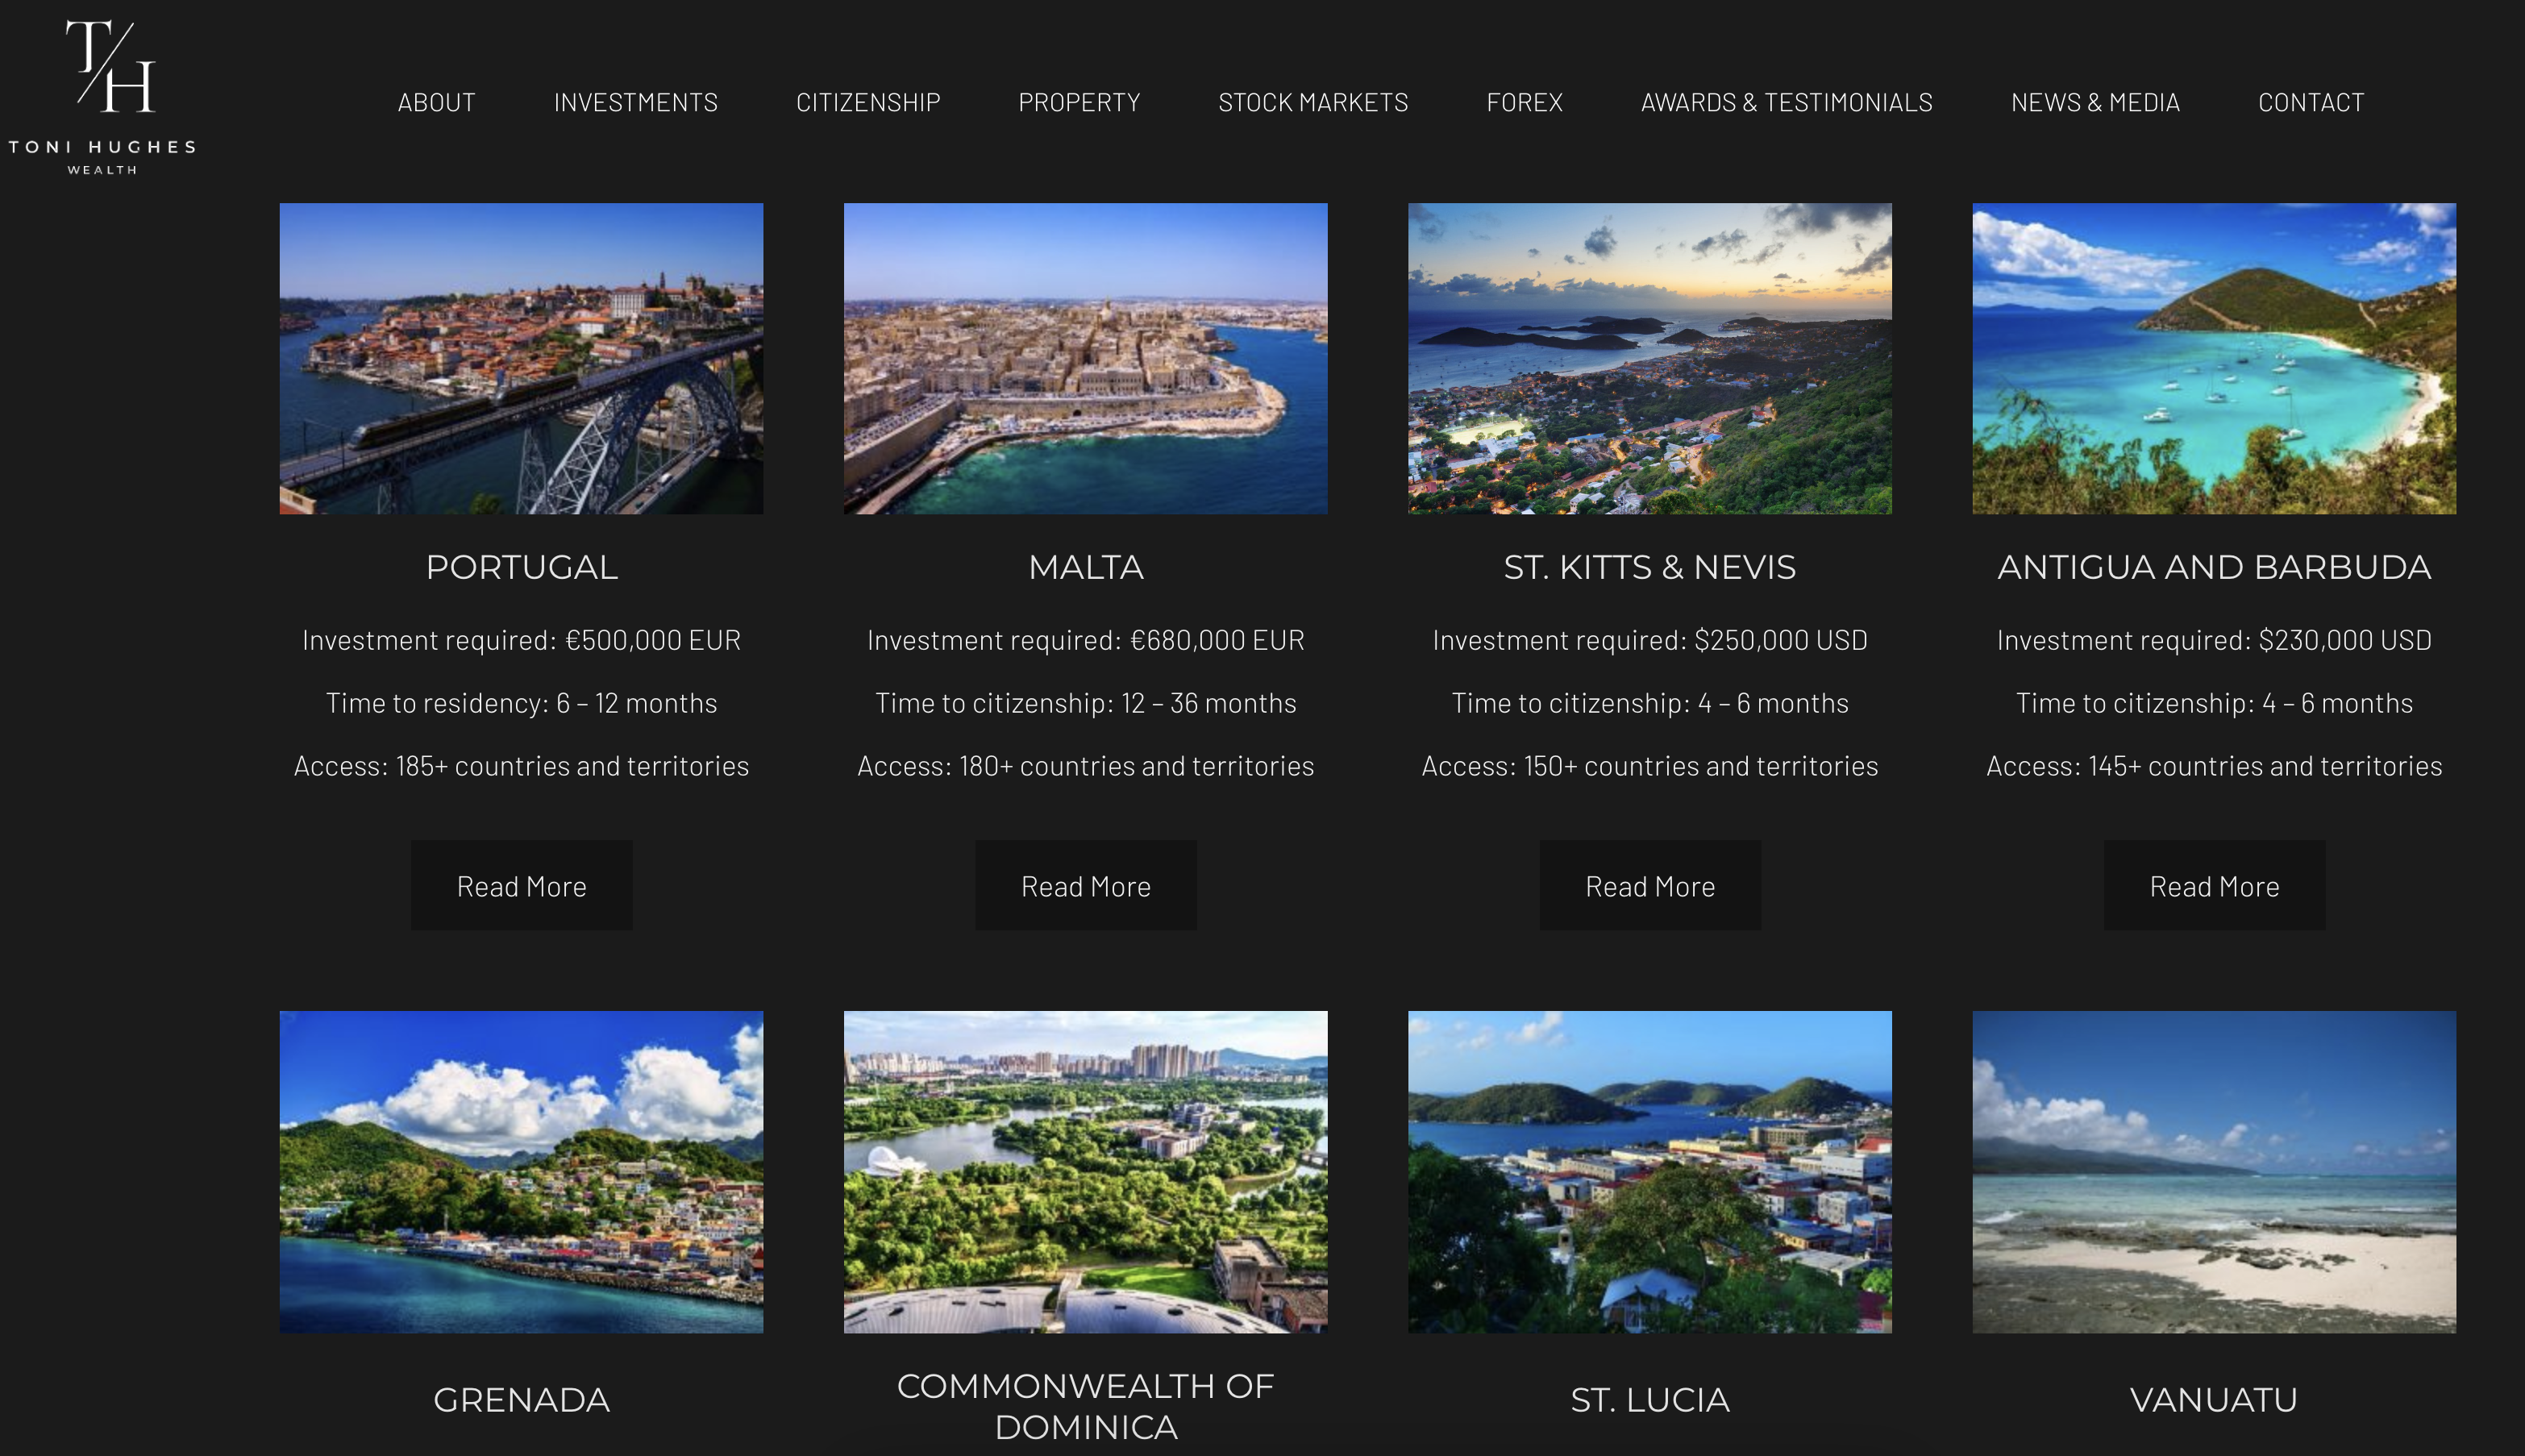Go to the Citizenship page

(x=867, y=102)
